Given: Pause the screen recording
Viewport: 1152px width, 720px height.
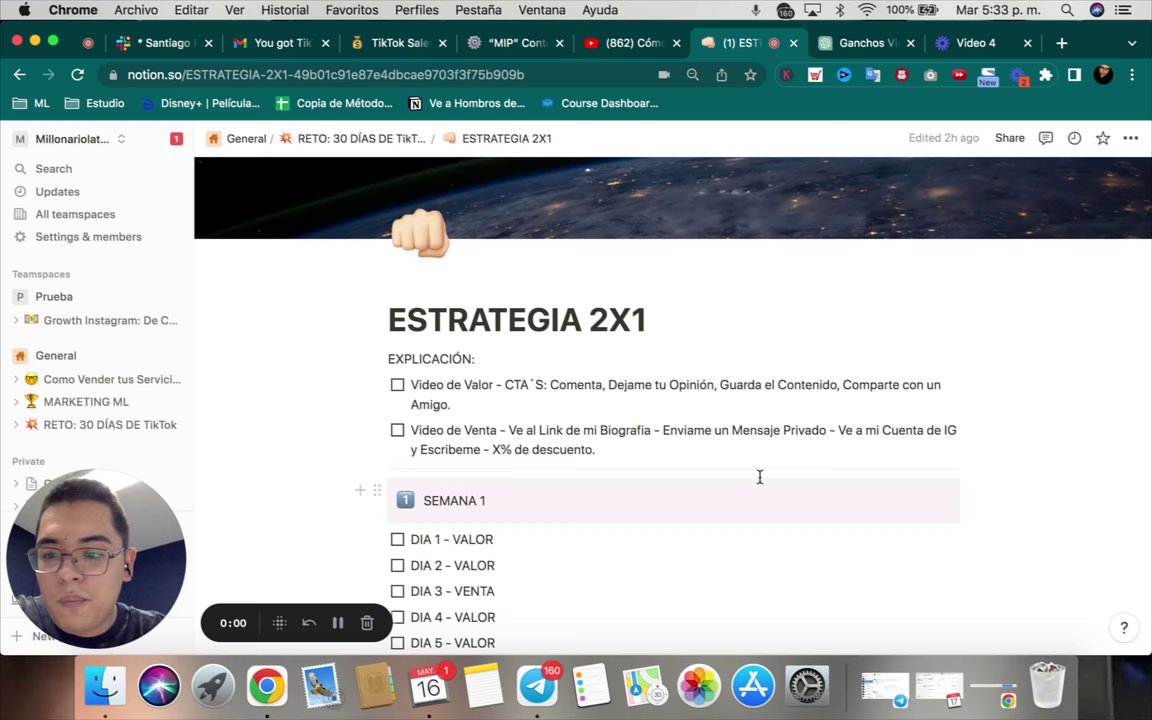Looking at the screenshot, I should click(x=338, y=623).
